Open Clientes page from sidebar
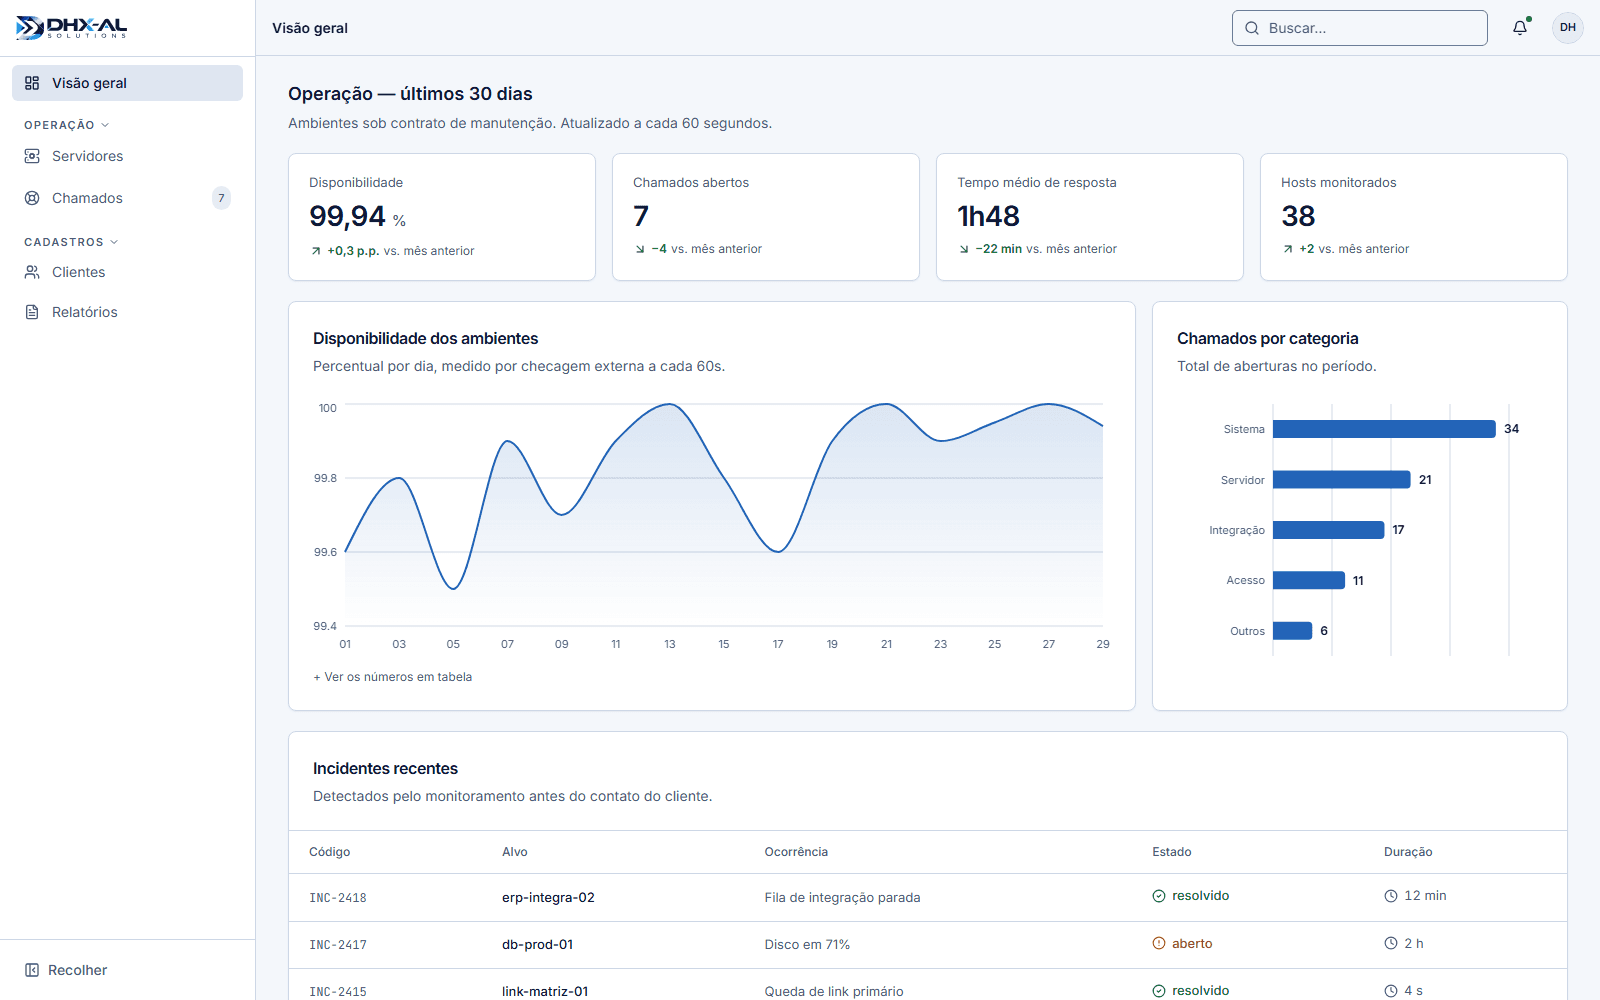Screen dimensions: 1600x1000 (127, 272)
